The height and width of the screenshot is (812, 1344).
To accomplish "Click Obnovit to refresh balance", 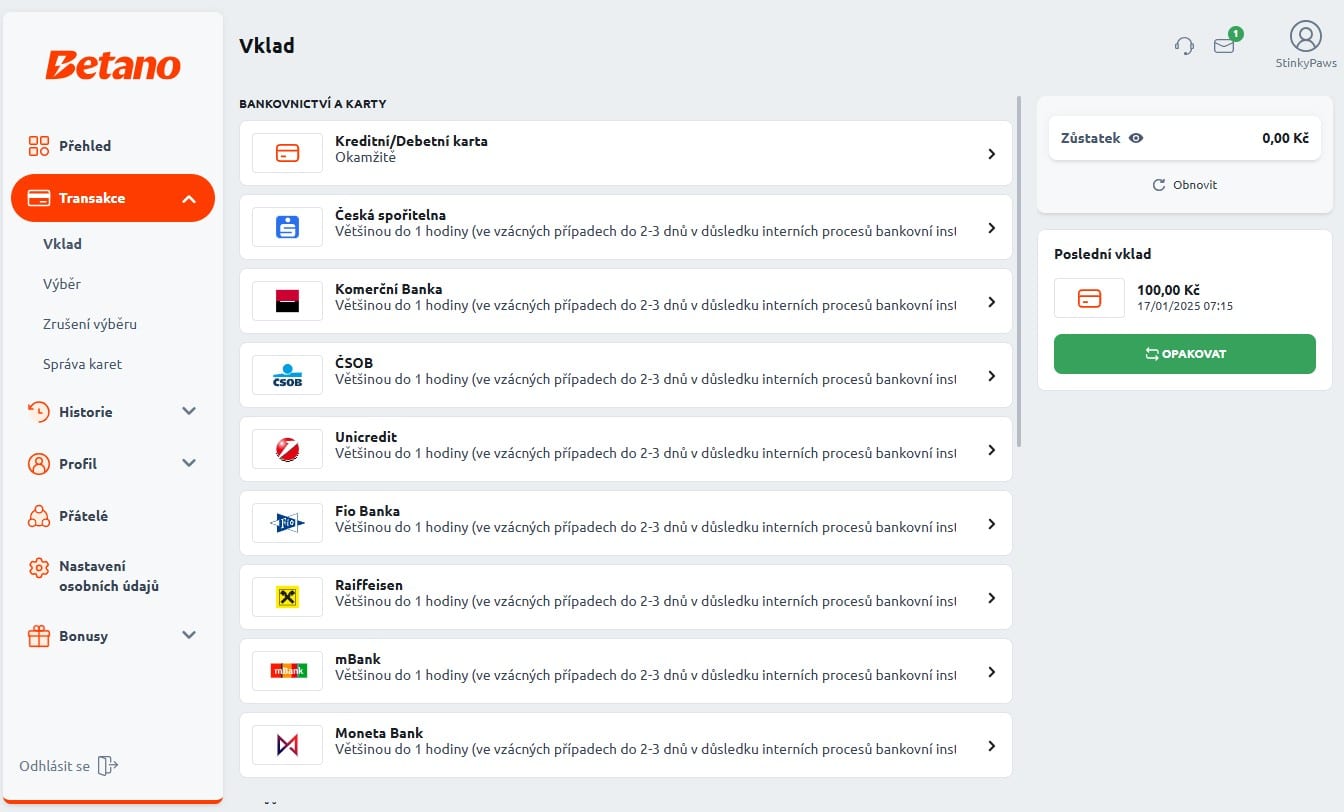I will point(1185,185).
